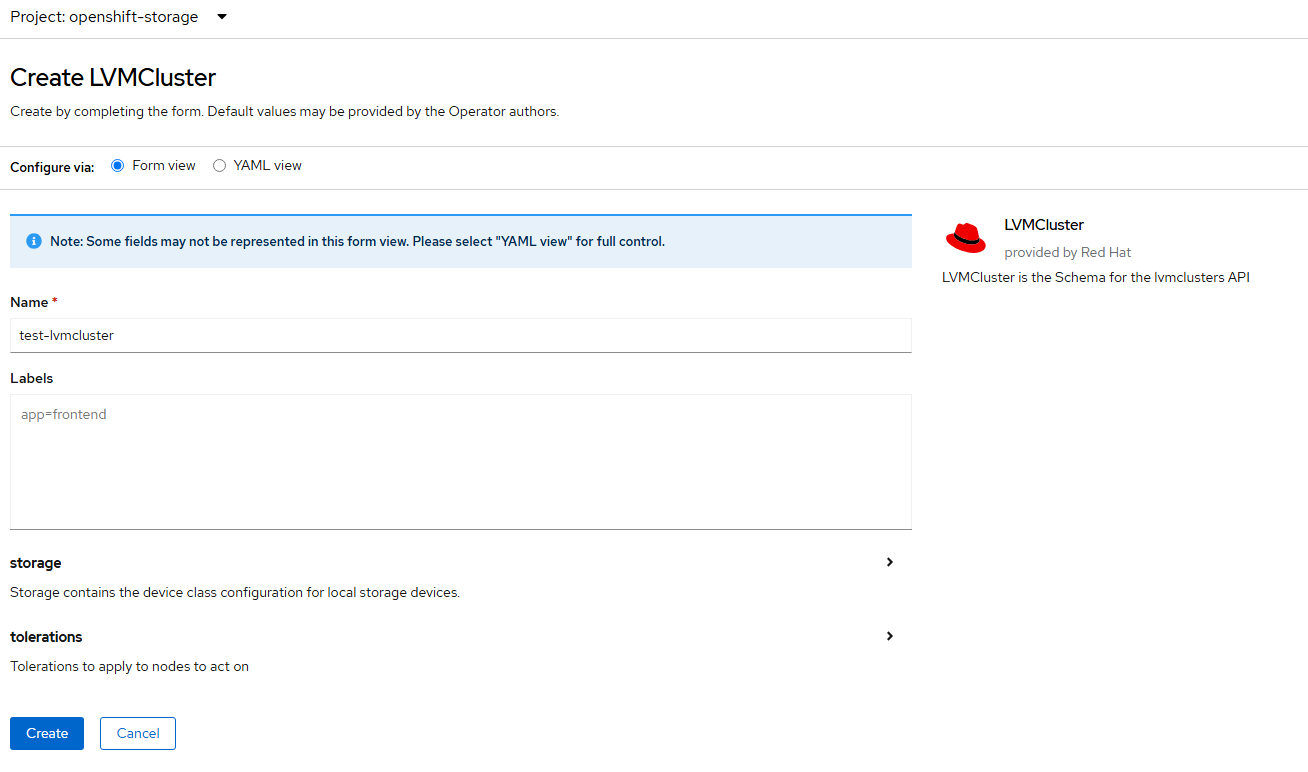Click the Red Hat logo icon
Image resolution: width=1308 pixels, height=772 pixels.
(966, 238)
